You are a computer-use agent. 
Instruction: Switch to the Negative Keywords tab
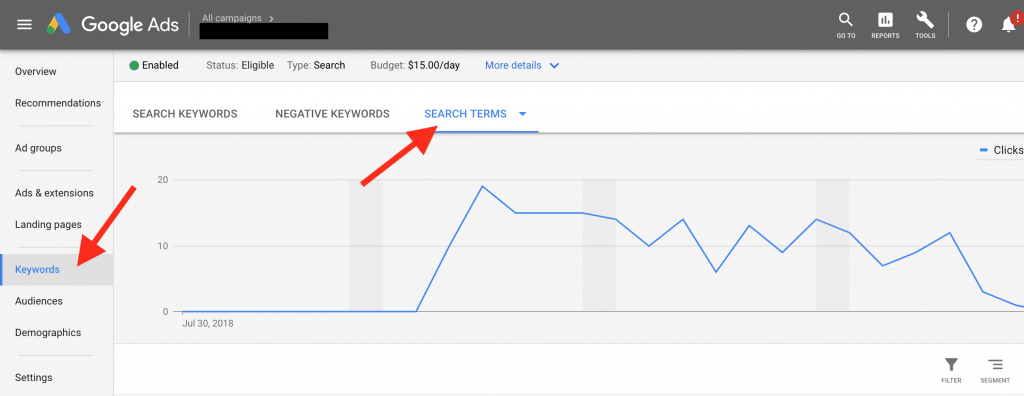point(332,114)
